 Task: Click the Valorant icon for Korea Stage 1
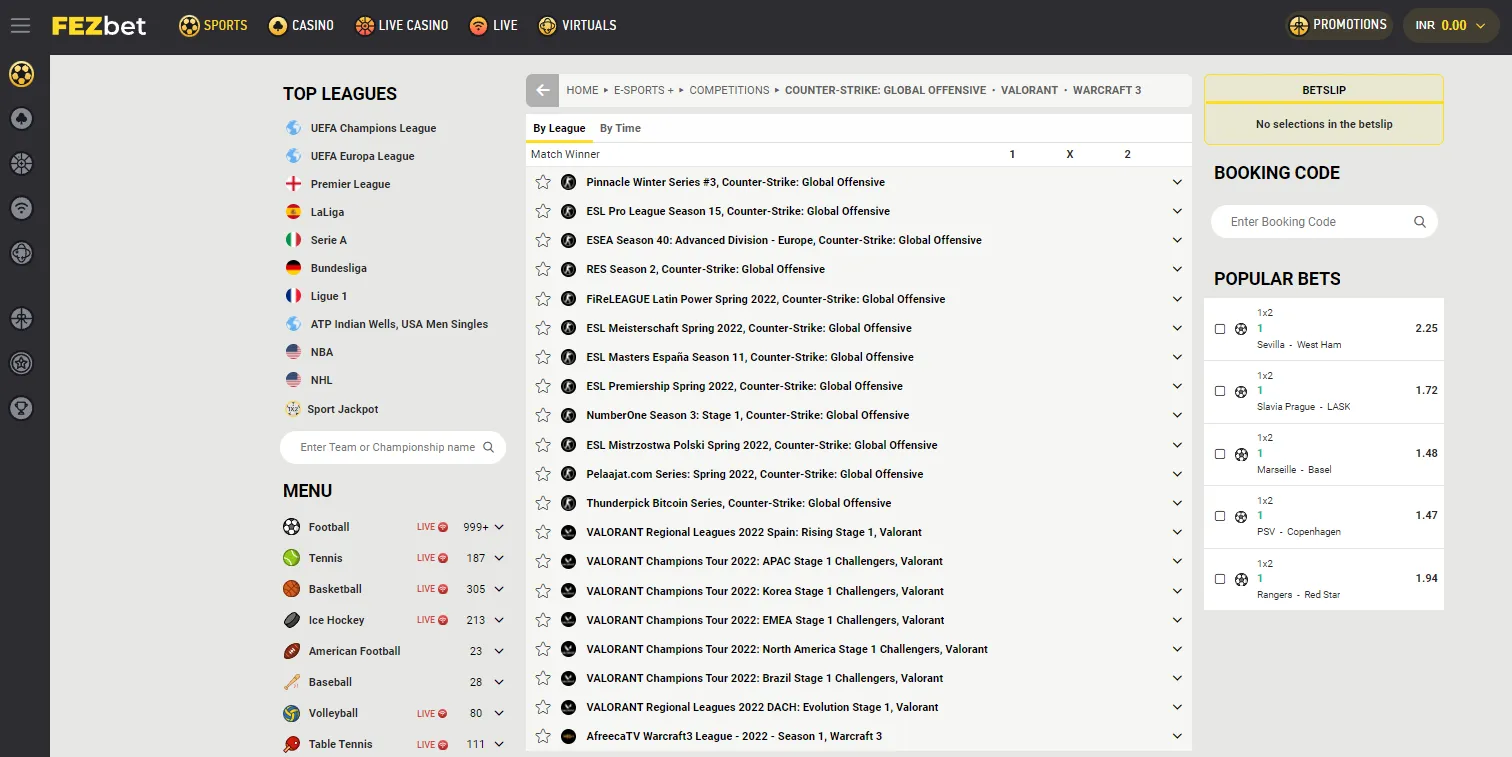point(568,591)
